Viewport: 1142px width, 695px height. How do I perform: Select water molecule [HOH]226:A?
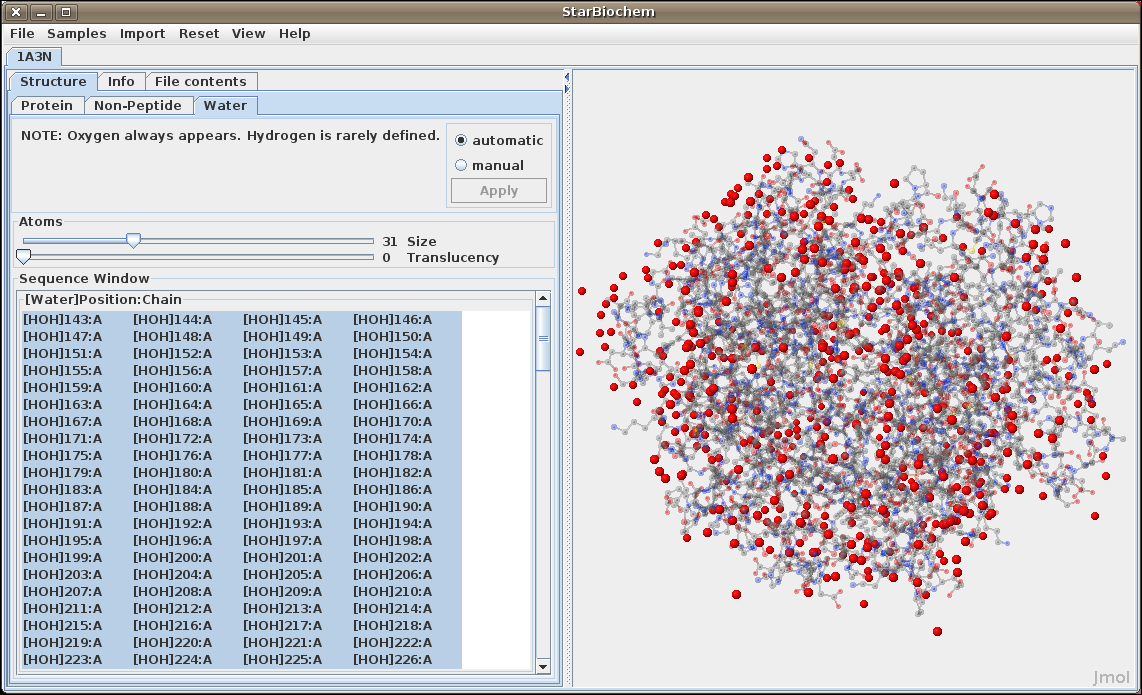393,659
